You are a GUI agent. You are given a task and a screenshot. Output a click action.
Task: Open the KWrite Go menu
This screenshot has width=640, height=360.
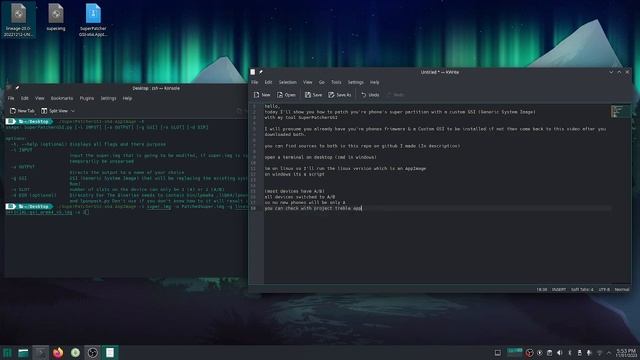point(322,82)
